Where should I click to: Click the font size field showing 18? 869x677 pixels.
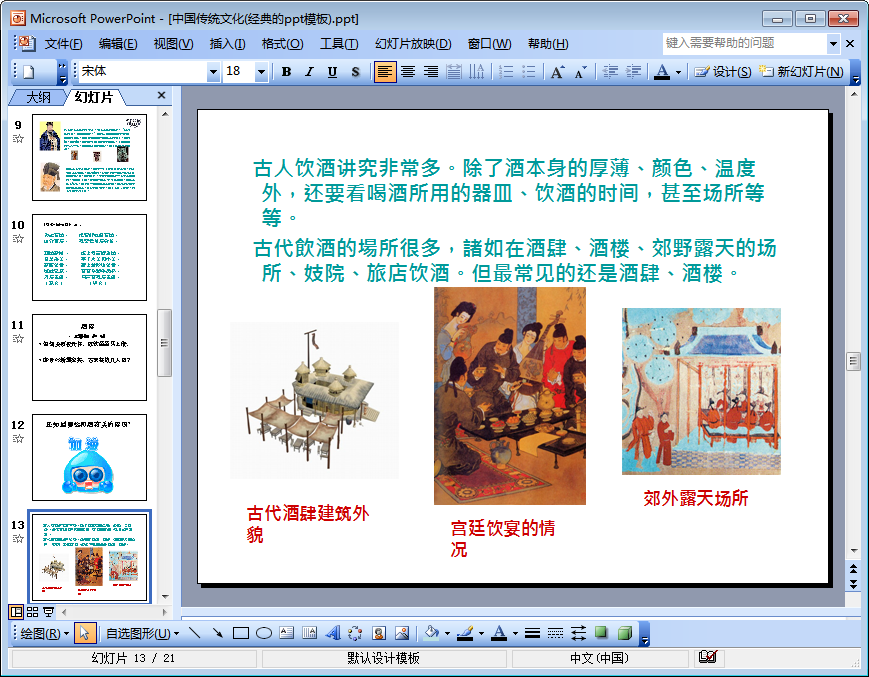[x=239, y=71]
